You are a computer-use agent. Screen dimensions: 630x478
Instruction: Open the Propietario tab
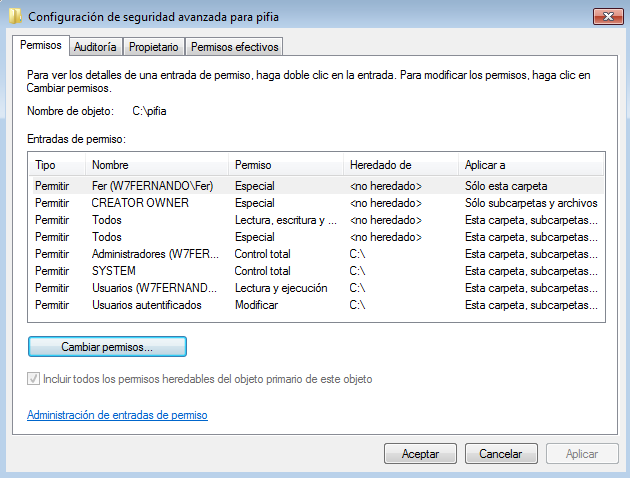[x=153, y=47]
